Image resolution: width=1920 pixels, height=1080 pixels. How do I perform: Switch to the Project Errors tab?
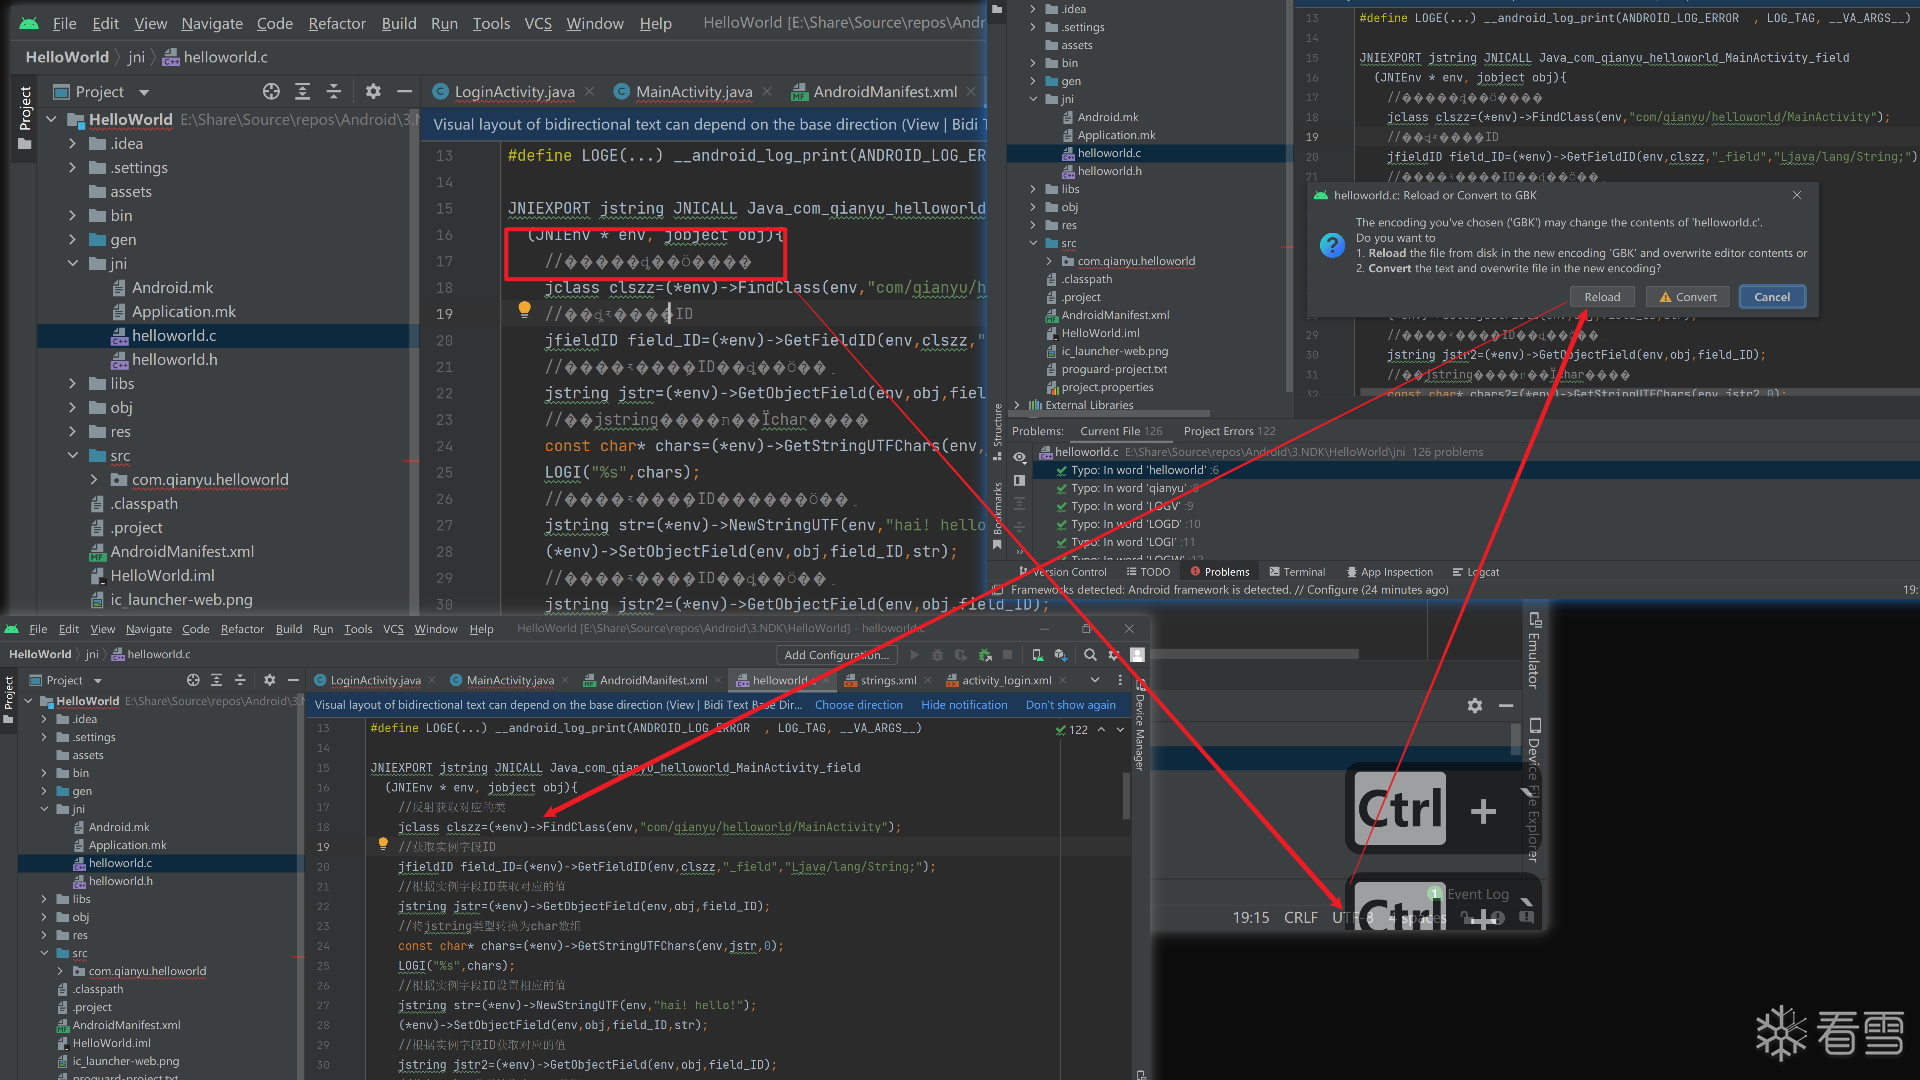pyautogui.click(x=1229, y=431)
